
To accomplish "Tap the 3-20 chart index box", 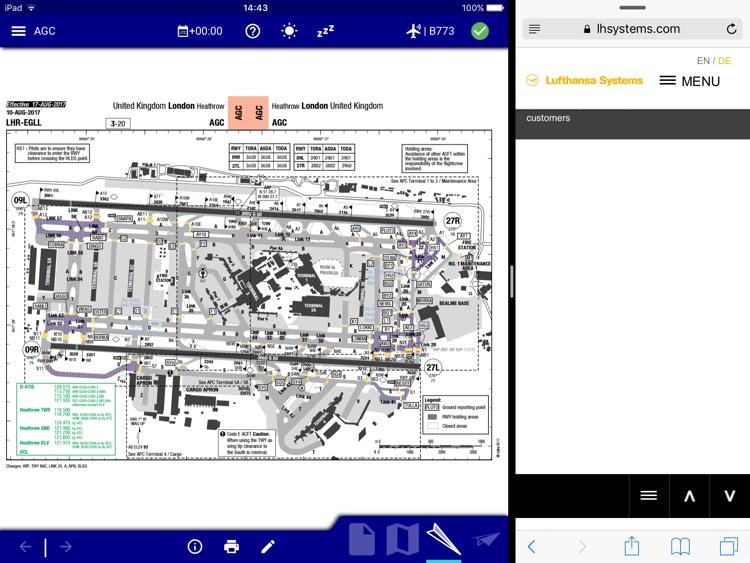I will point(118,123).
